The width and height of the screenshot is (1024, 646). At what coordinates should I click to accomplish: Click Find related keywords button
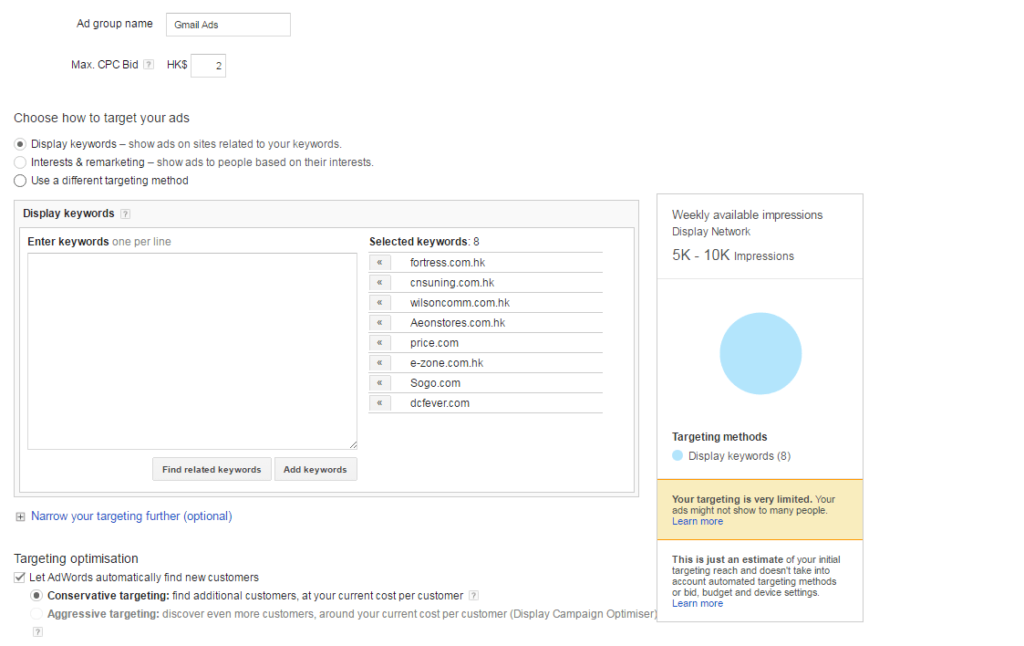coord(212,470)
